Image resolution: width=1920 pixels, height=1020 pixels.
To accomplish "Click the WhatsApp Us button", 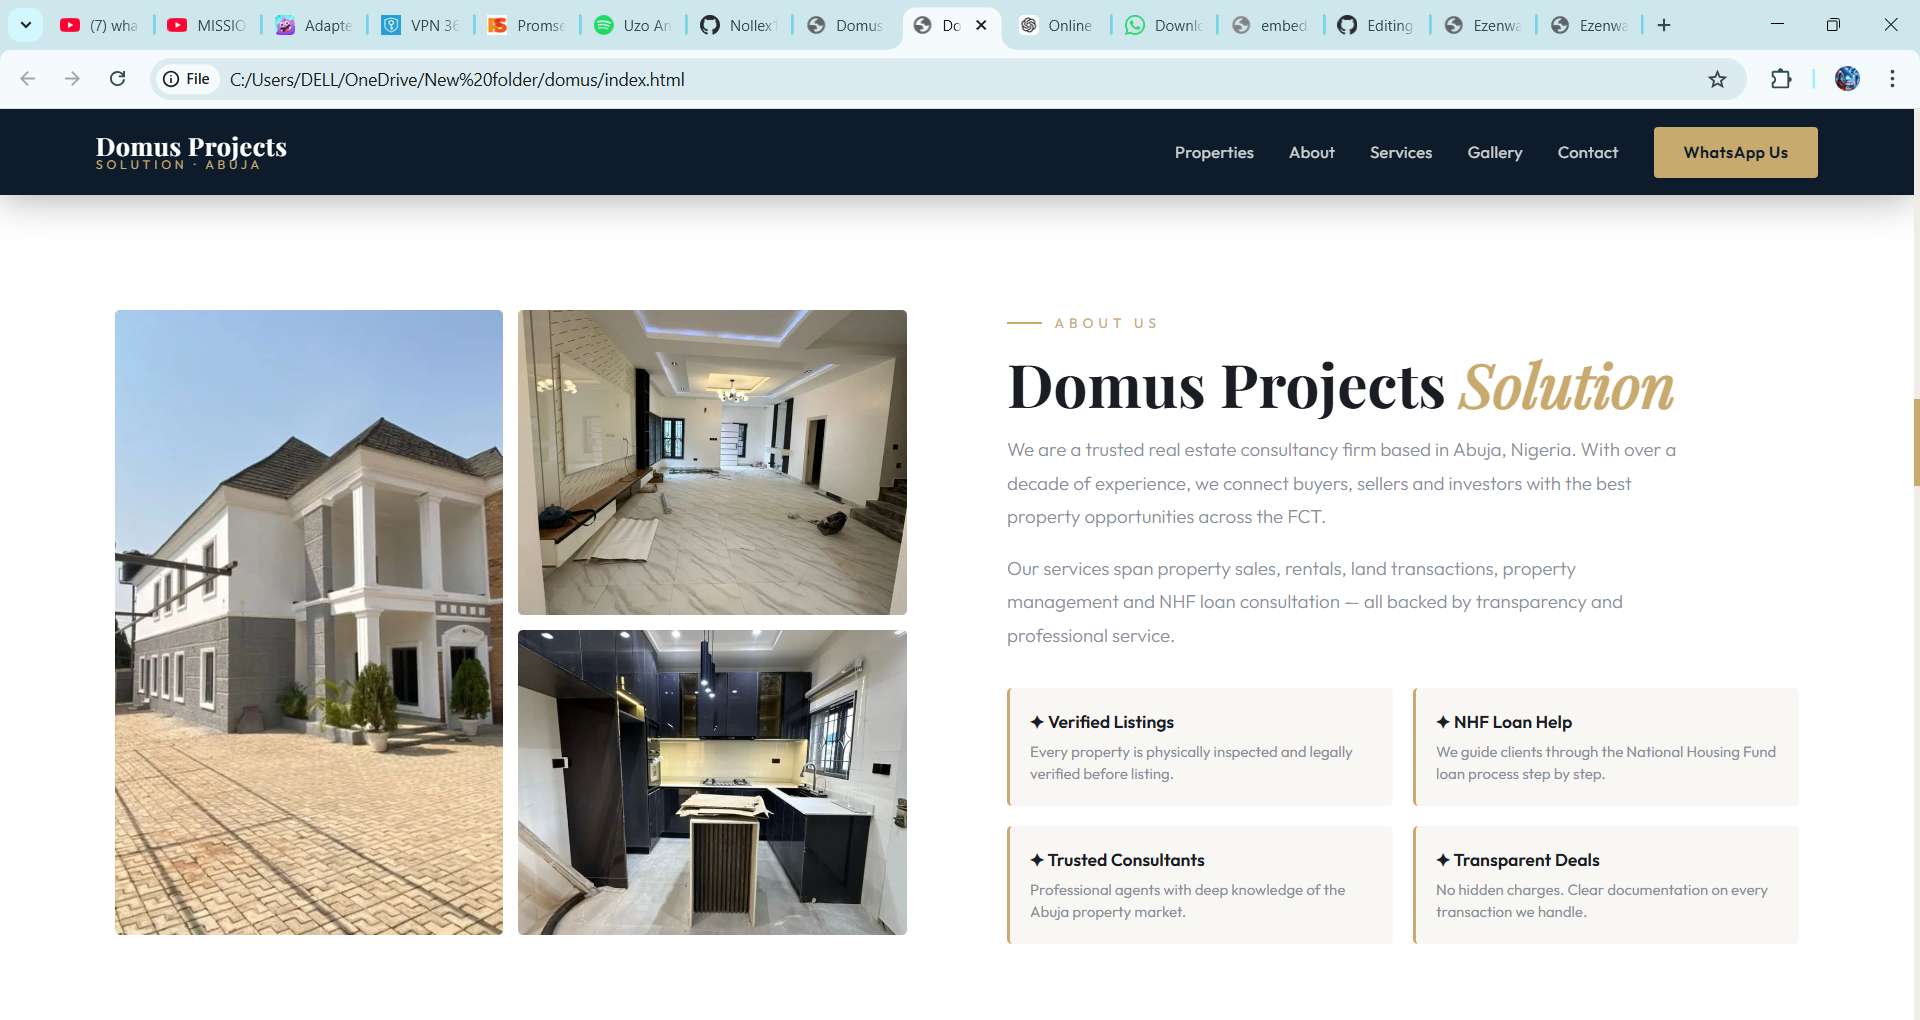I will 1735,152.
